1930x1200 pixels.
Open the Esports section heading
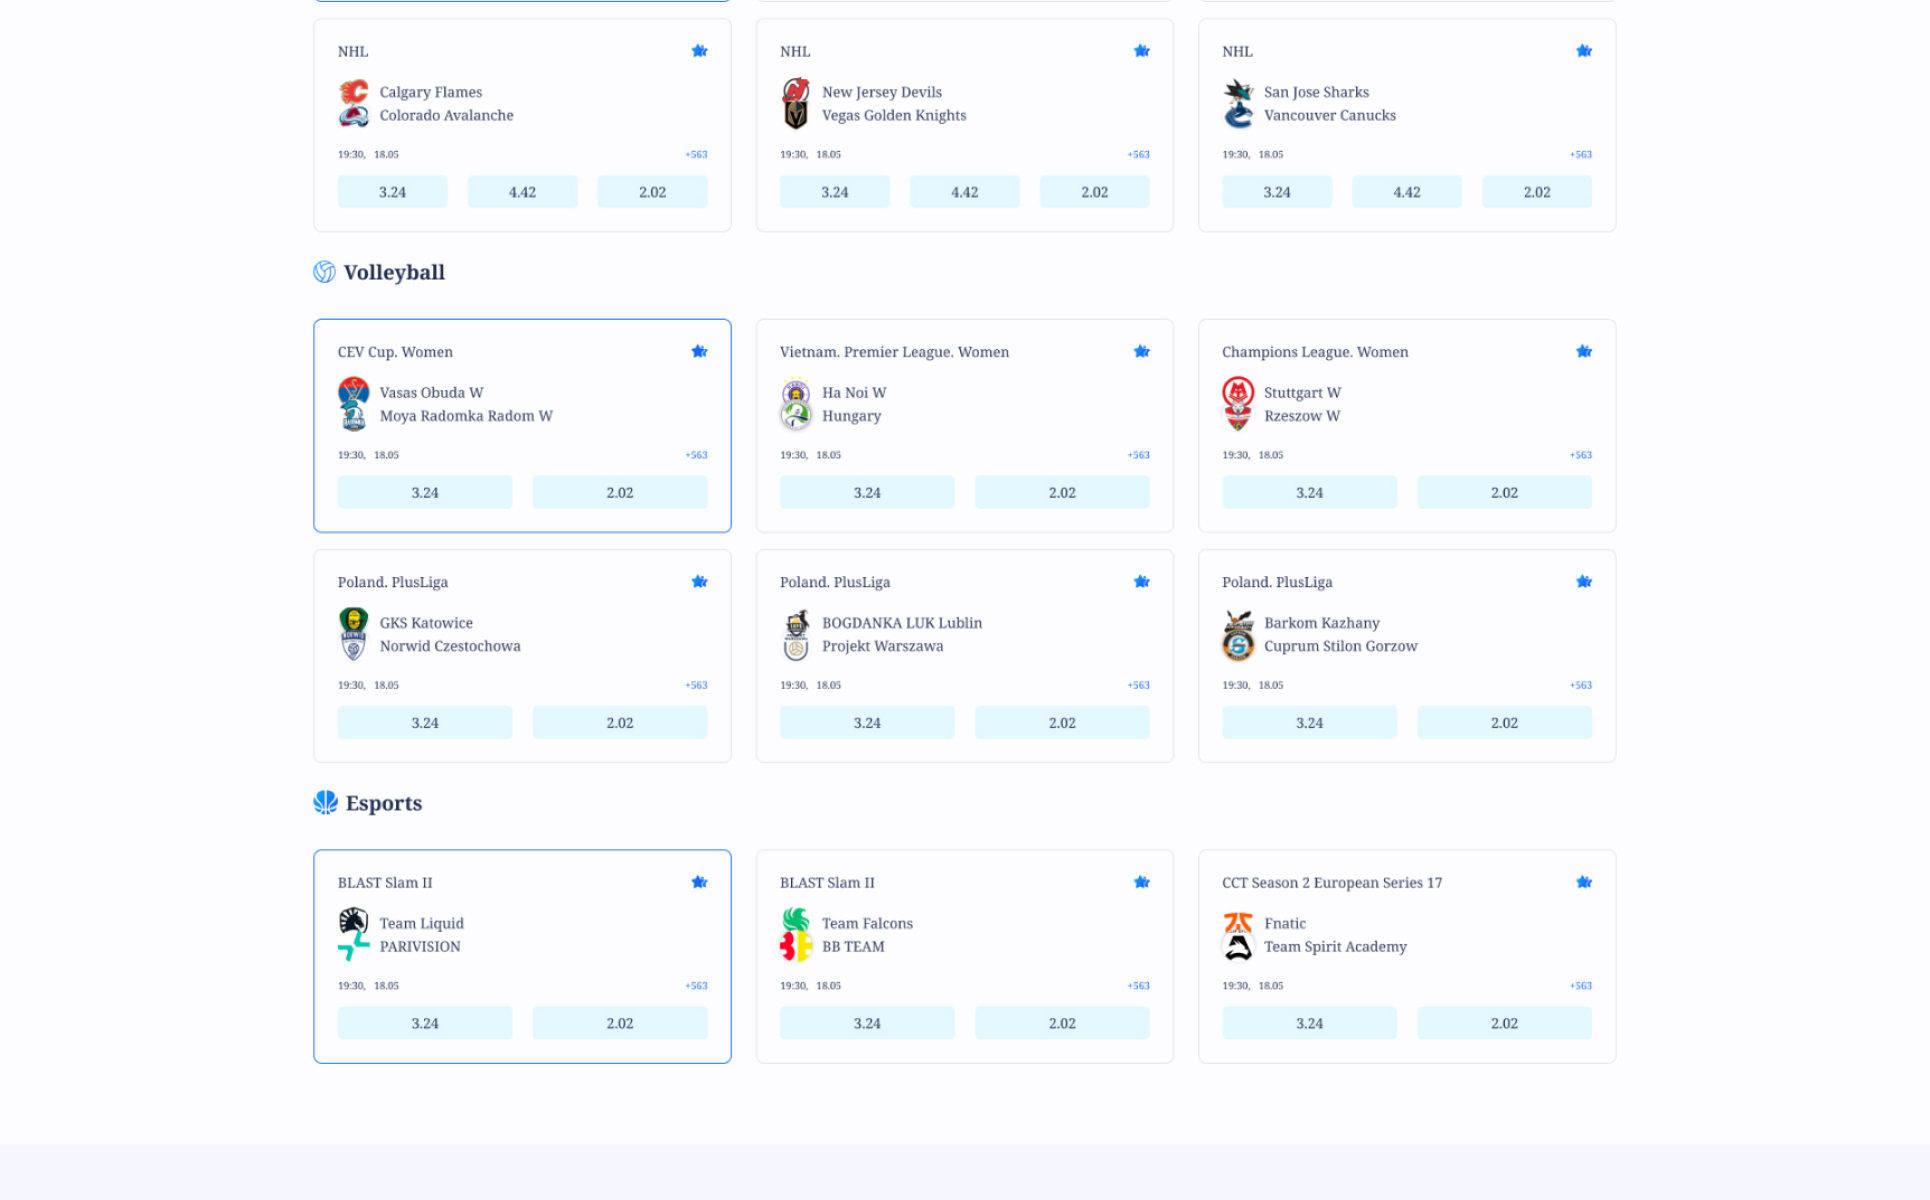[x=383, y=803]
